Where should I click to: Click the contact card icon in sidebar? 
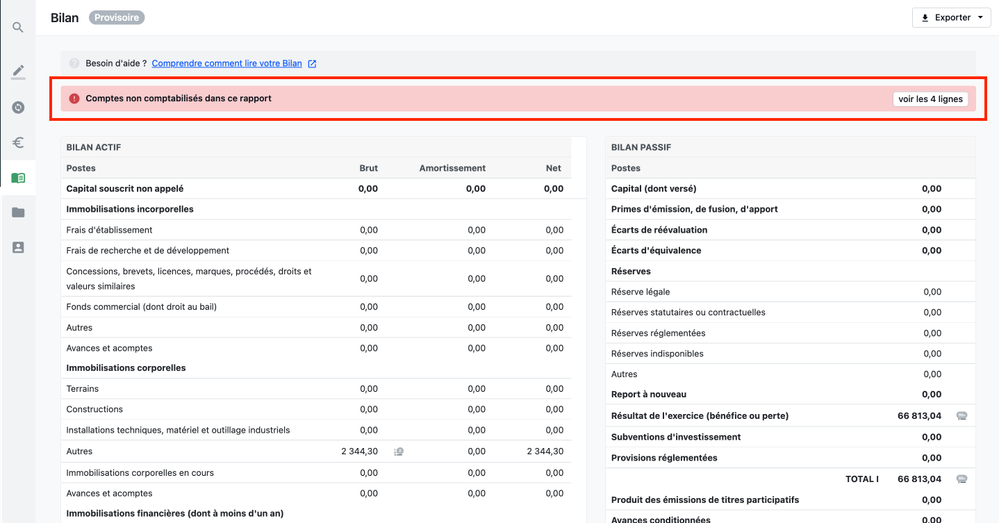pyautogui.click(x=18, y=247)
